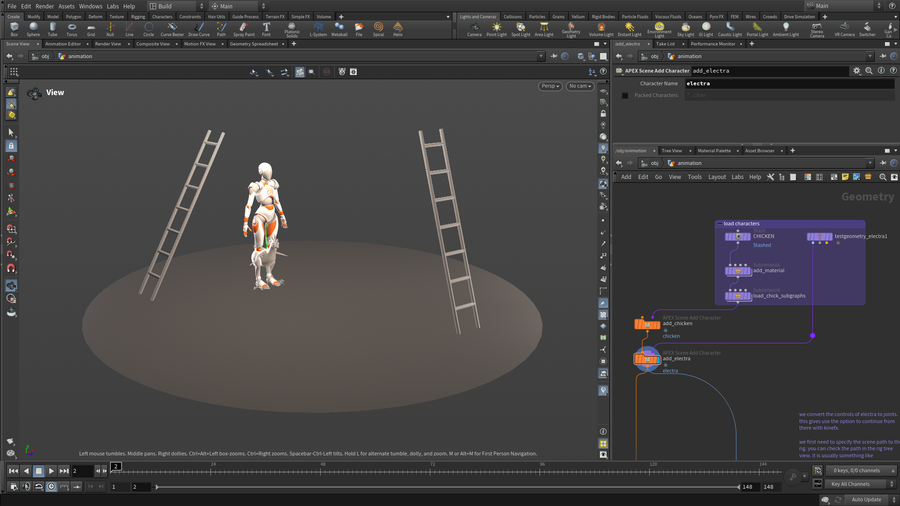Open the No cam camera dropdown
Image resolution: width=900 pixels, height=506 pixels.
[579, 86]
